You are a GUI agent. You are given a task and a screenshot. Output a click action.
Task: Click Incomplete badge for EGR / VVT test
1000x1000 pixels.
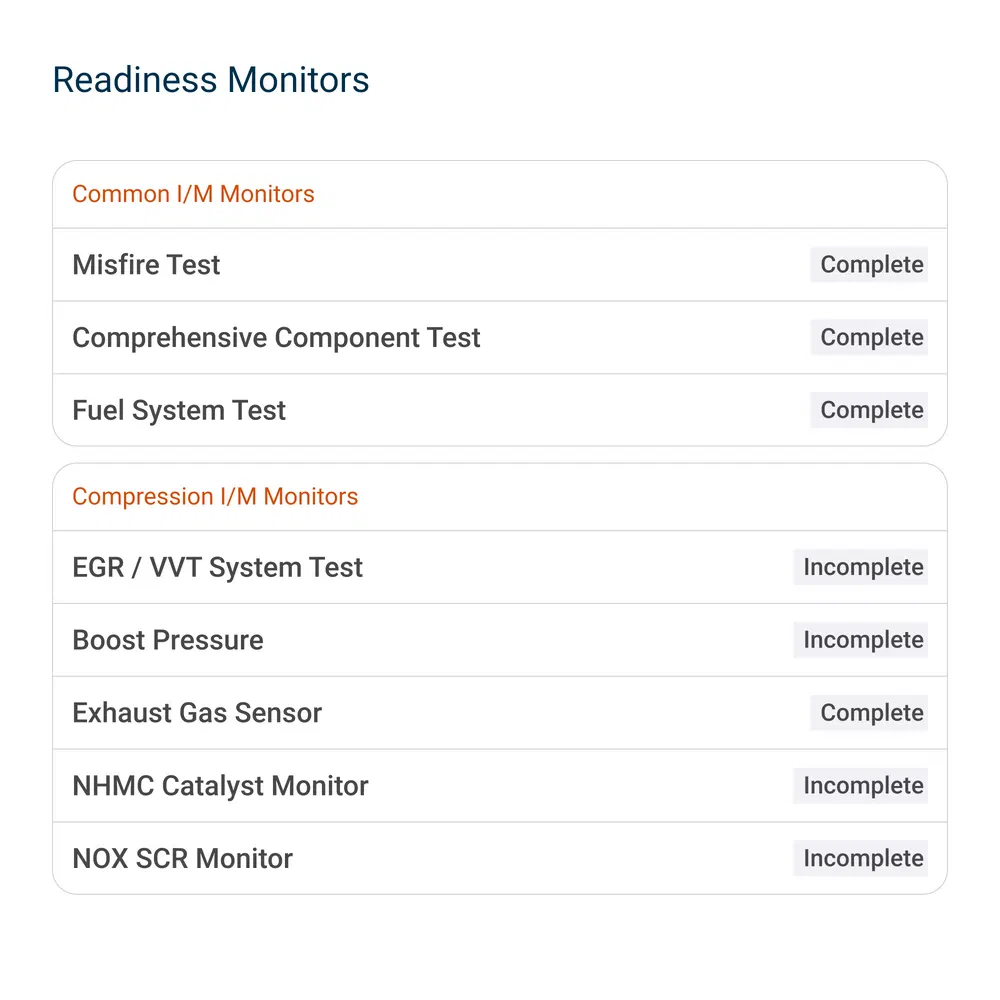click(860, 567)
